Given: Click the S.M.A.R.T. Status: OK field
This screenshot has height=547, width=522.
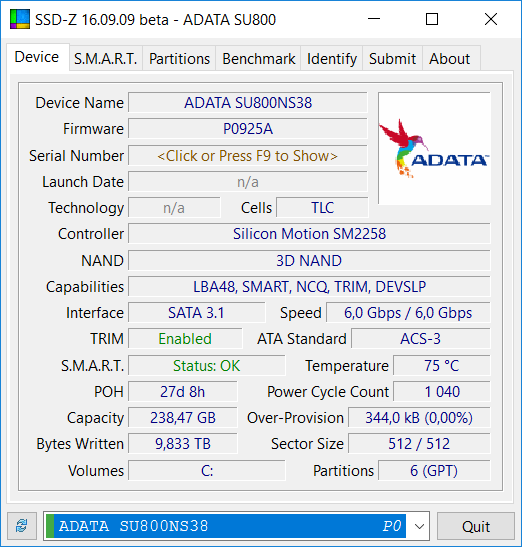Looking at the screenshot, I should tap(207, 366).
